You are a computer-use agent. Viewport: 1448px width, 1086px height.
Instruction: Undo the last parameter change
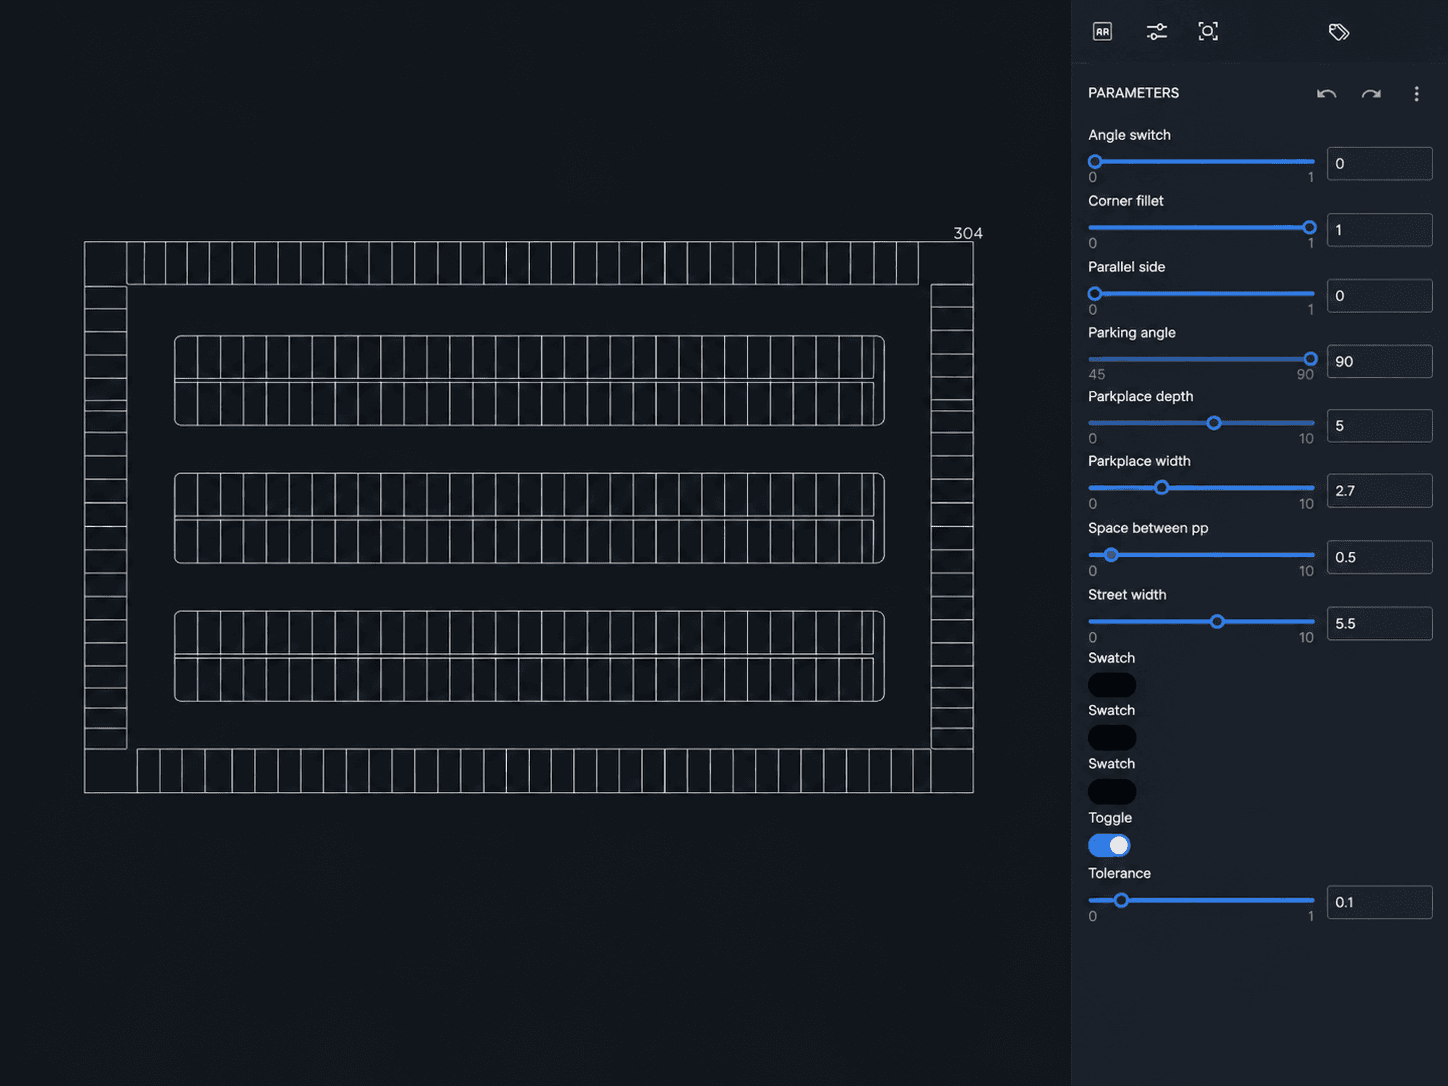(x=1327, y=94)
